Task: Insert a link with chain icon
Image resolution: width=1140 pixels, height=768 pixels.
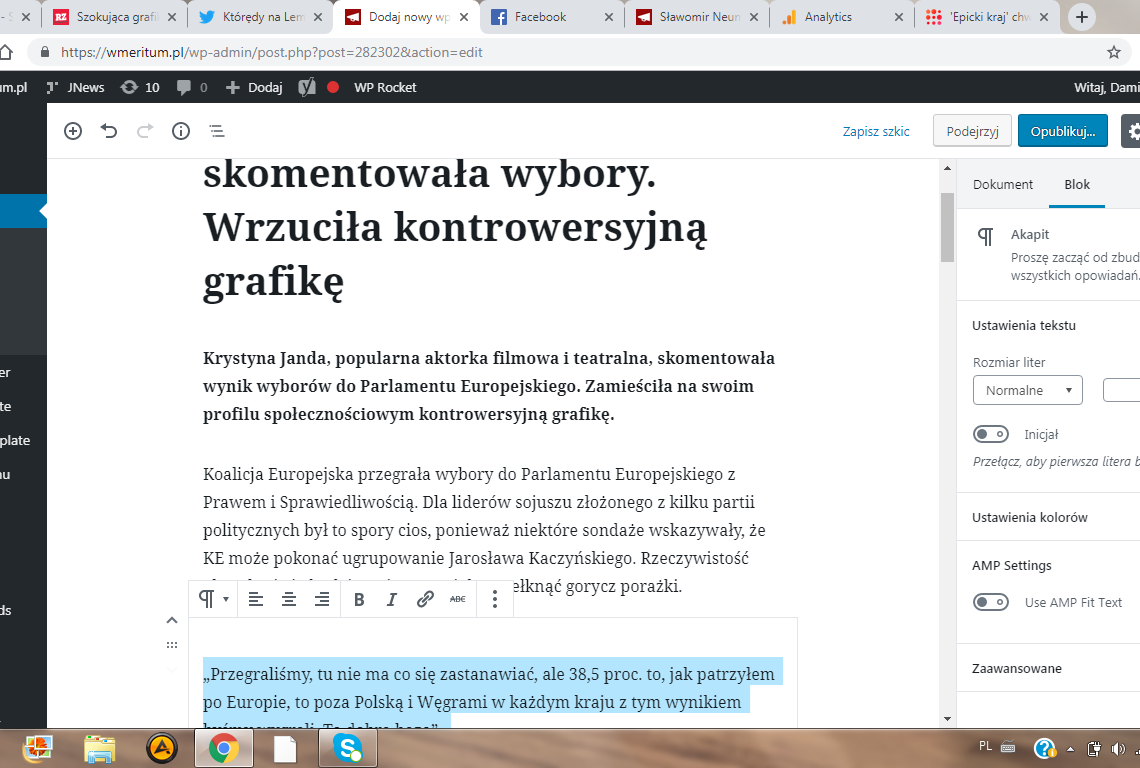Action: [x=425, y=599]
